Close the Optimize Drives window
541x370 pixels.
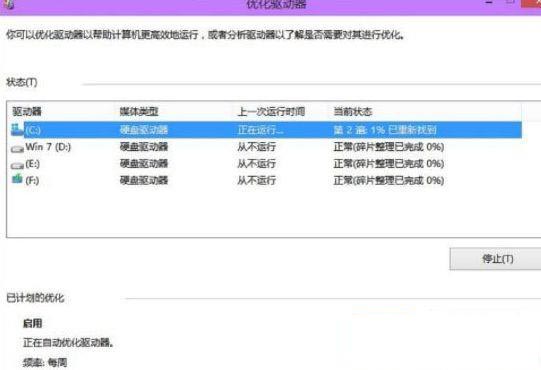pyautogui.click(x=531, y=3)
